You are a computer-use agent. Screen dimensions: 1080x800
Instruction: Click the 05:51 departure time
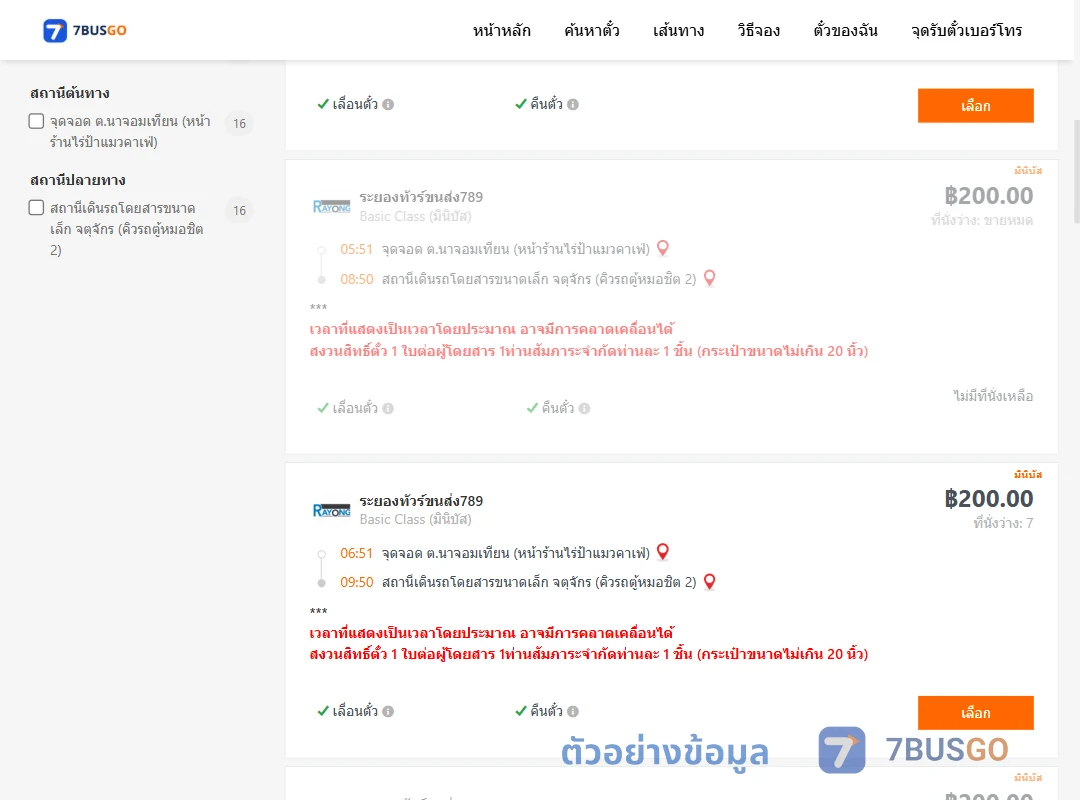click(x=356, y=249)
